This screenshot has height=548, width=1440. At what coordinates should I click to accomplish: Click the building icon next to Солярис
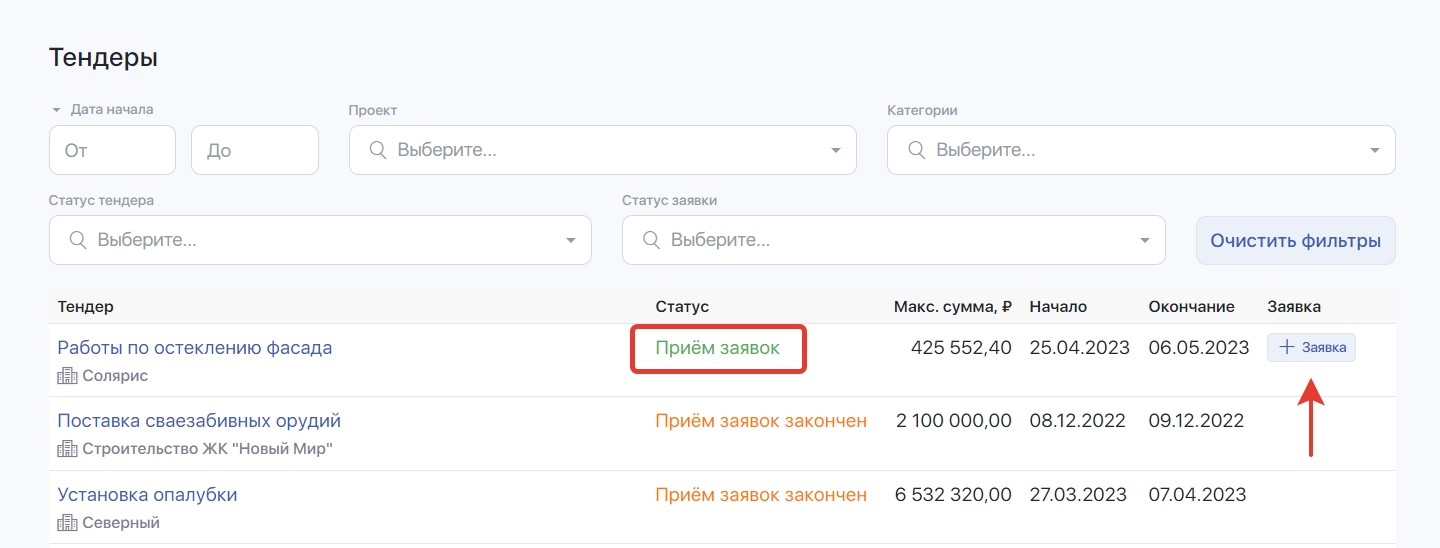tap(67, 376)
